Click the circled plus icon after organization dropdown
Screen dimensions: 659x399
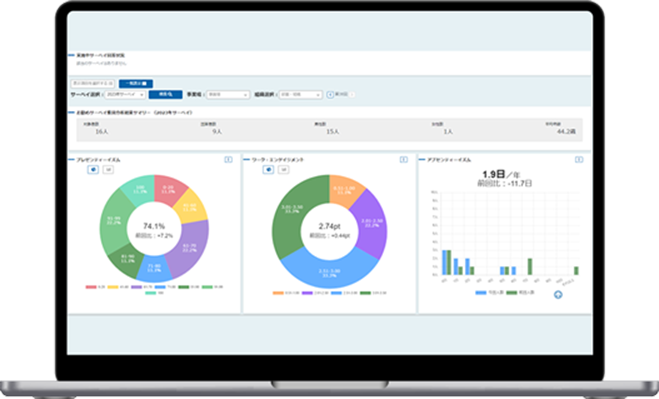point(330,95)
